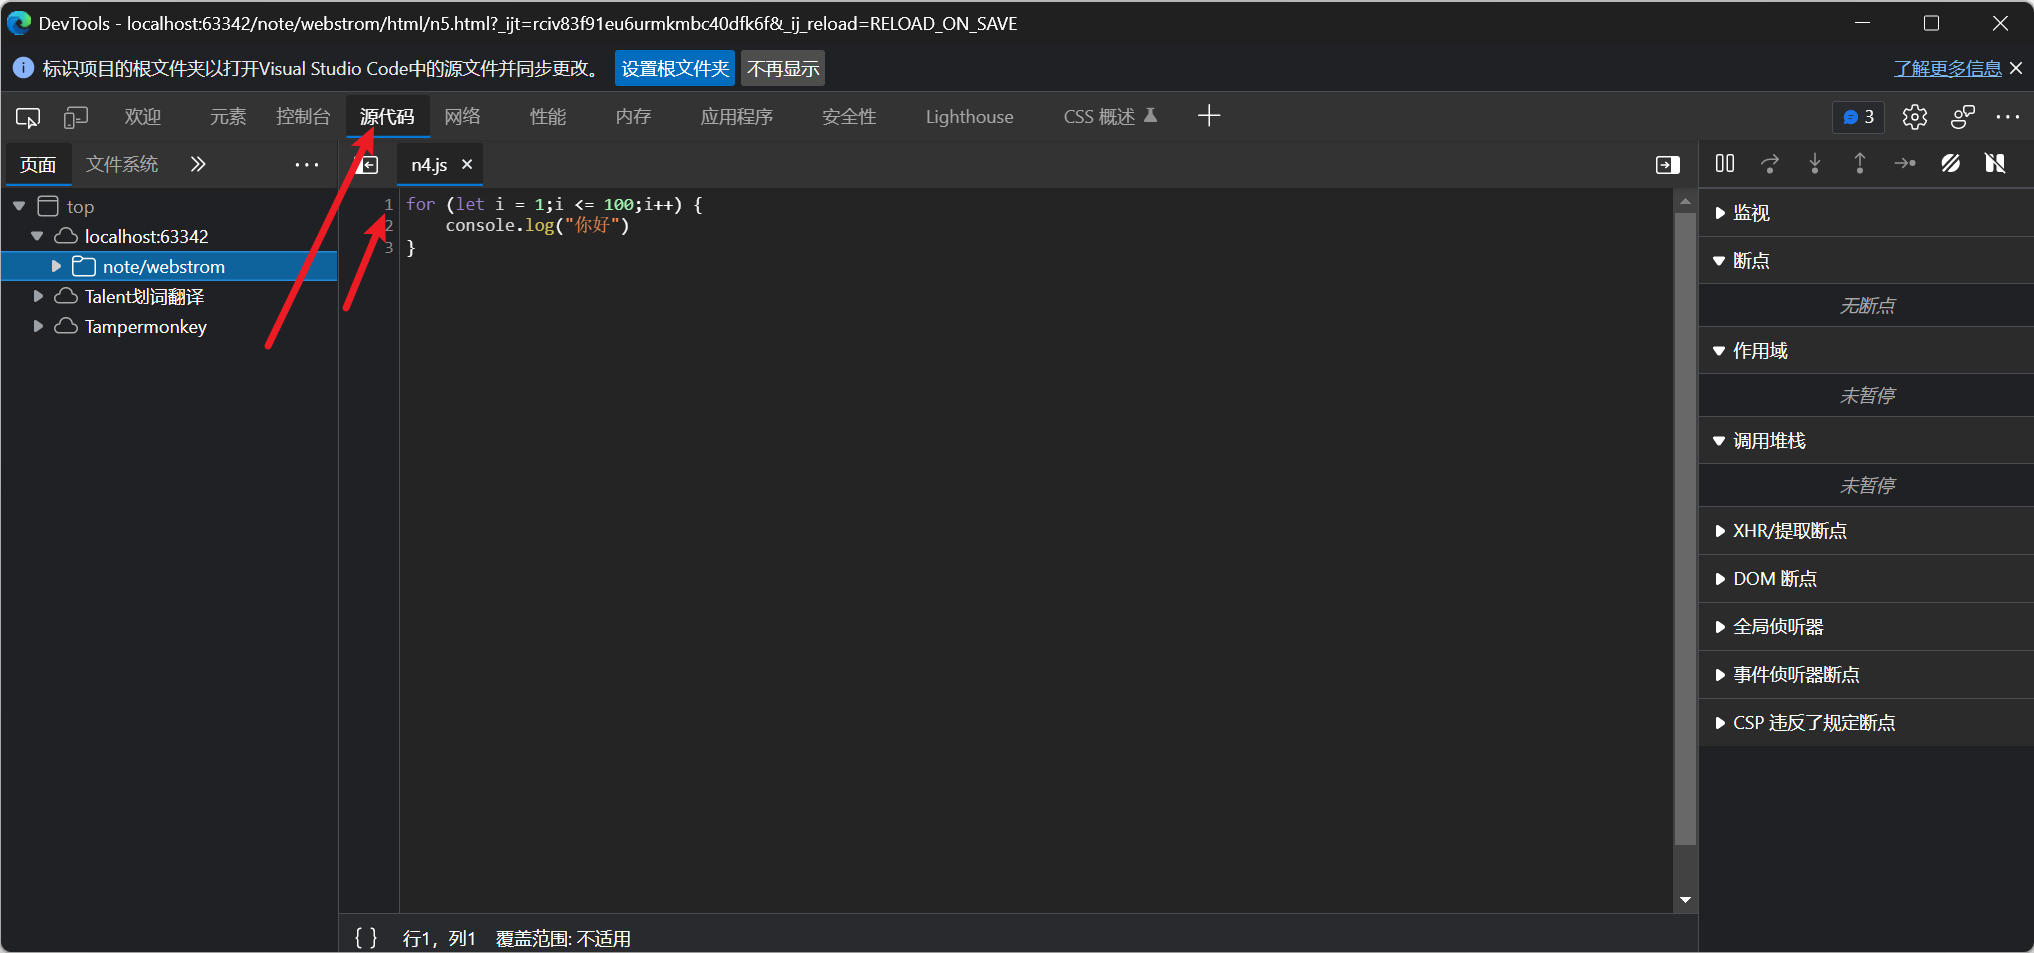Click the step into function icon
This screenshot has width=2034, height=953.
tap(1815, 163)
